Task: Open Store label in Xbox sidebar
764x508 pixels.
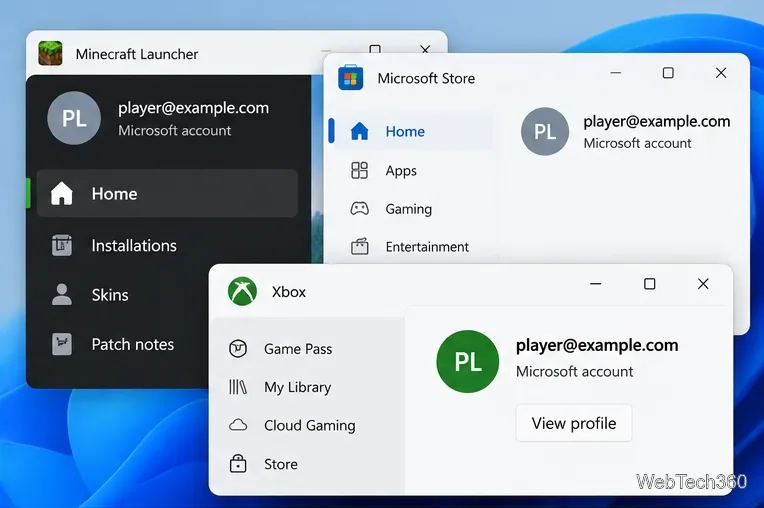Action: pos(281,464)
